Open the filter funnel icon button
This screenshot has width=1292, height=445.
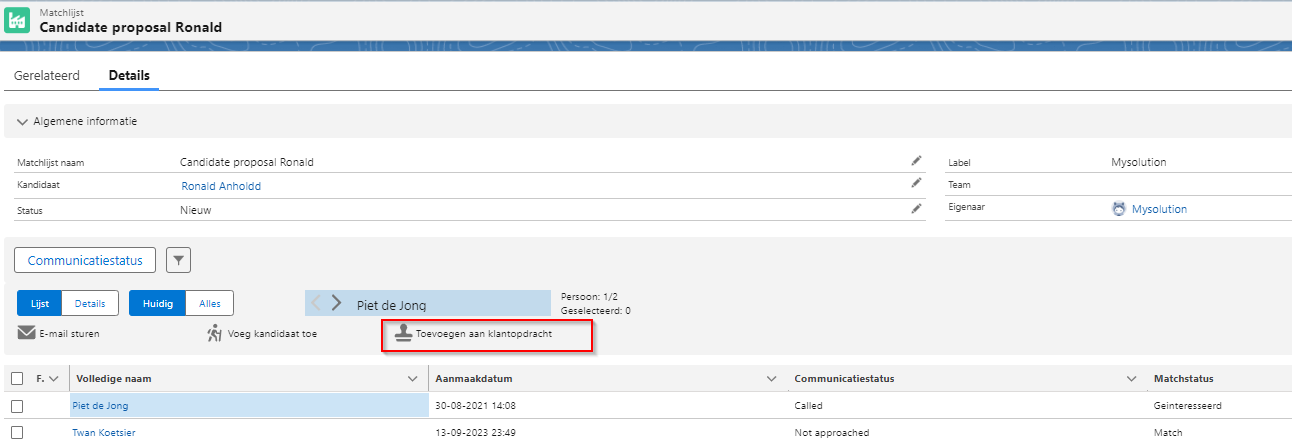178,261
